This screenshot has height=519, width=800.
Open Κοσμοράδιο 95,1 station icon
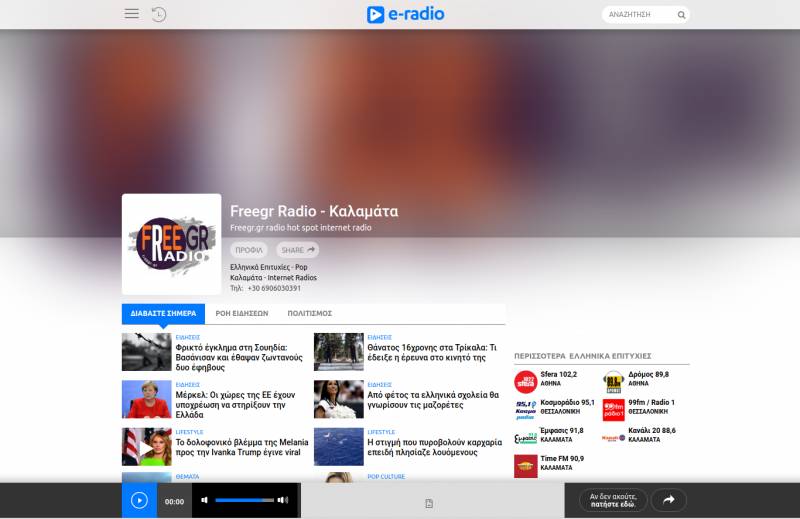click(526, 410)
